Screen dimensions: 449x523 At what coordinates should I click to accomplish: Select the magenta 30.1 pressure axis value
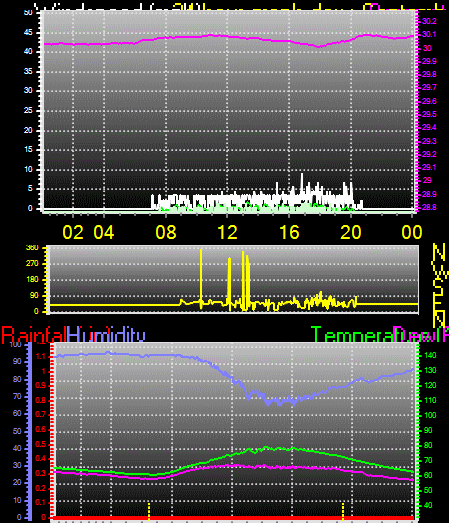point(429,34)
